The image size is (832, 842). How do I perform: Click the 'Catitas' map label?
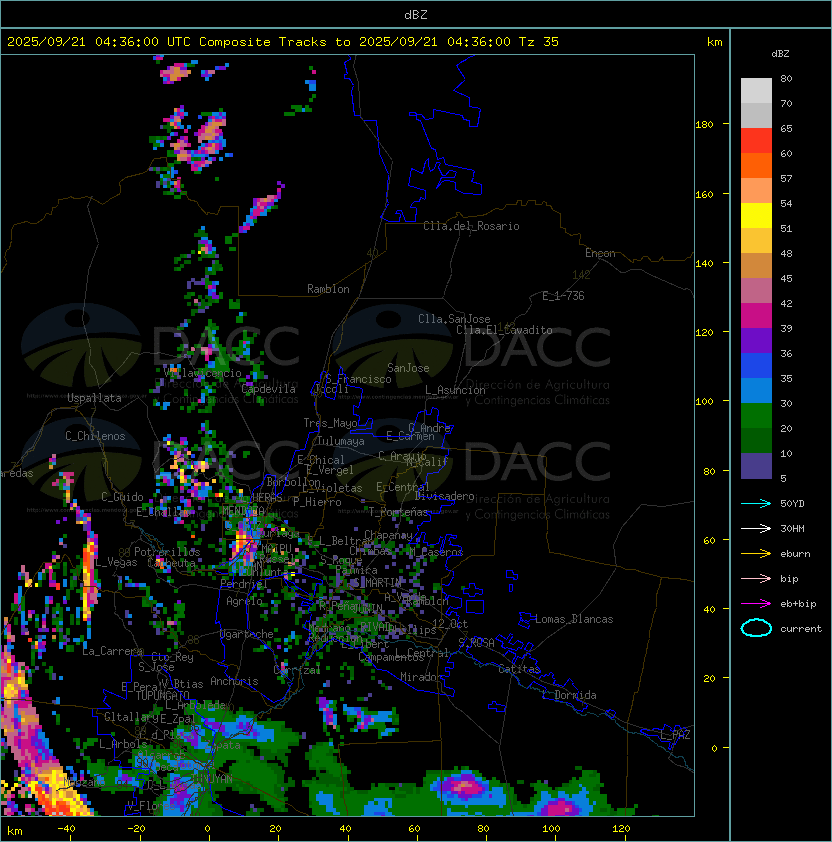tap(519, 669)
